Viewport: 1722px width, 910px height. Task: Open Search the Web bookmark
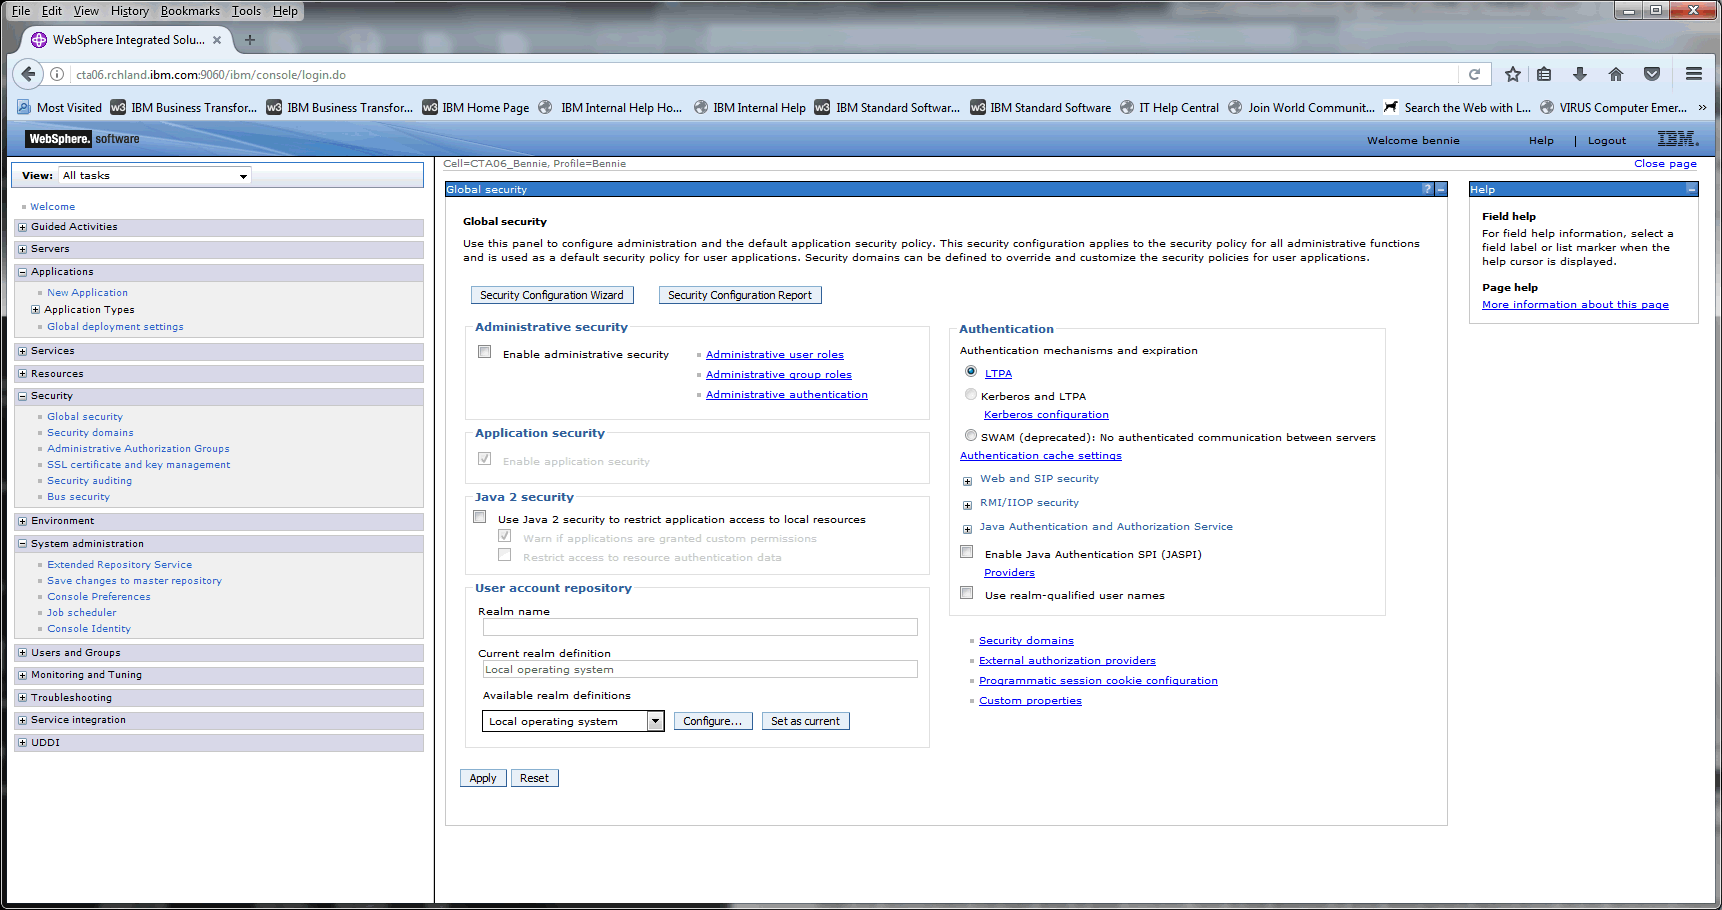[x=1457, y=107]
